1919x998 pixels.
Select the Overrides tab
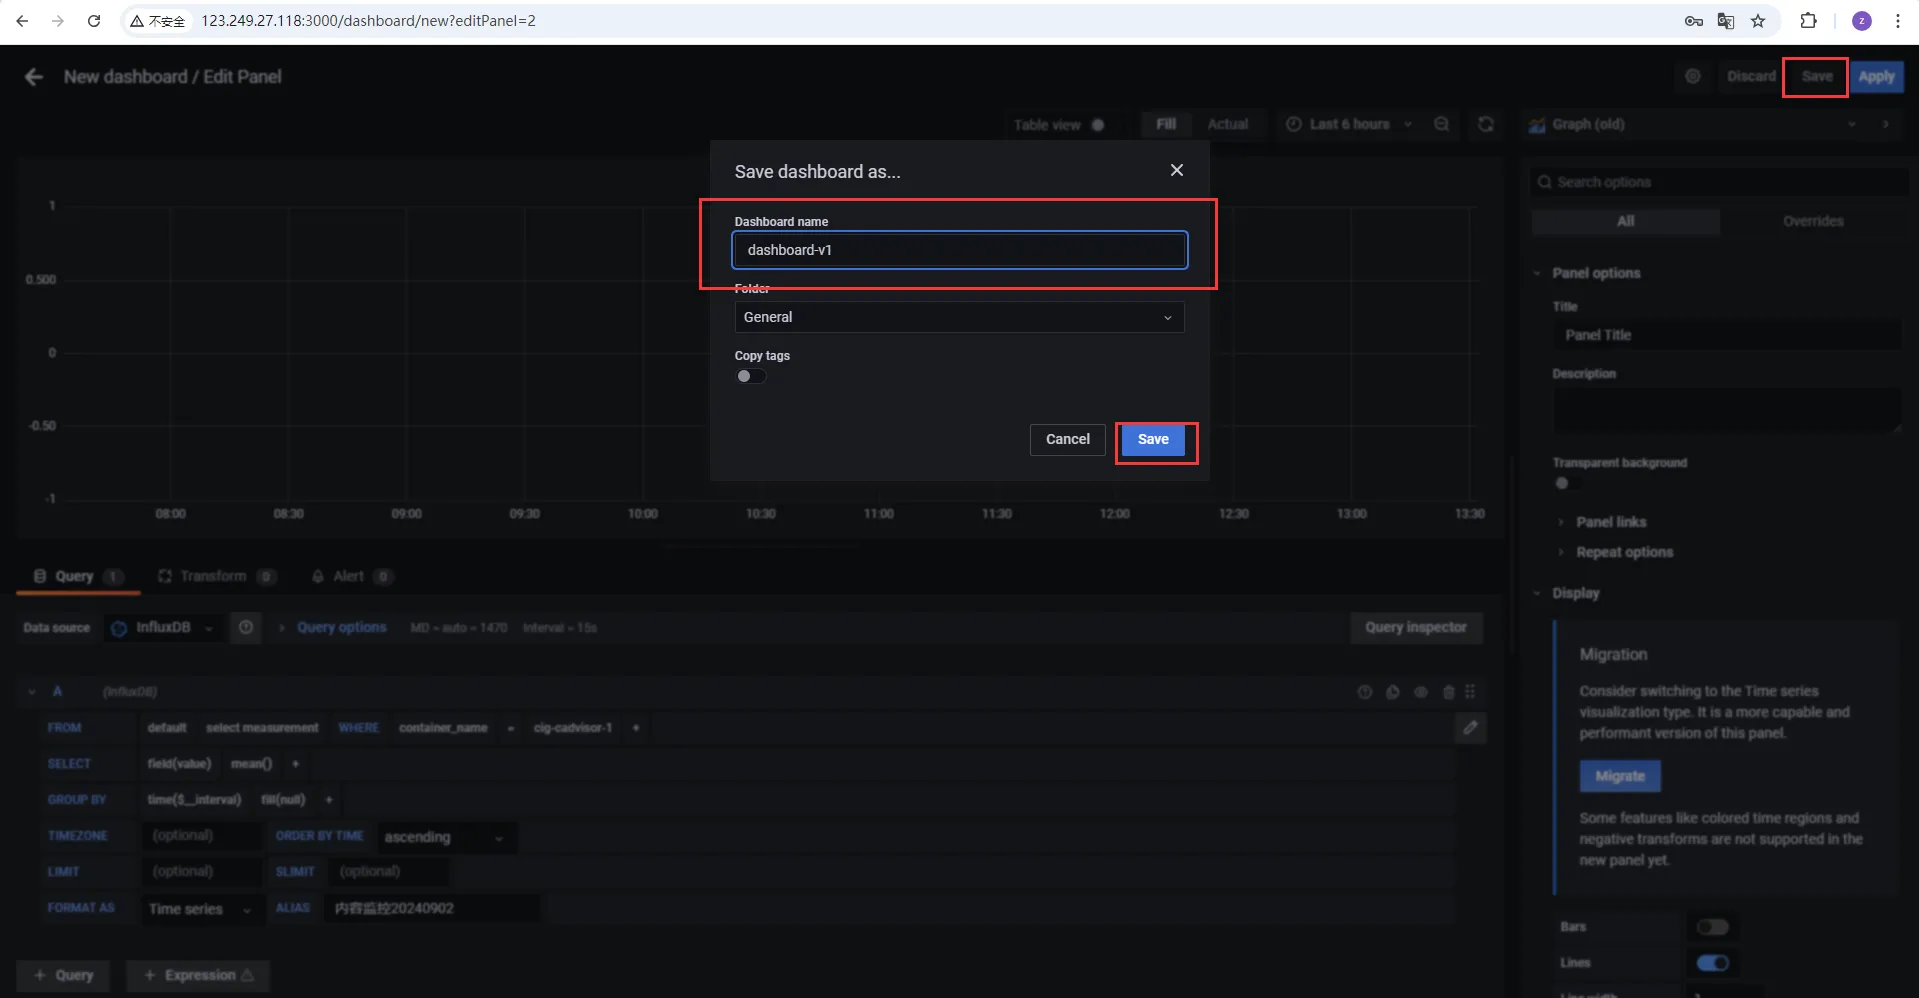coord(1813,221)
